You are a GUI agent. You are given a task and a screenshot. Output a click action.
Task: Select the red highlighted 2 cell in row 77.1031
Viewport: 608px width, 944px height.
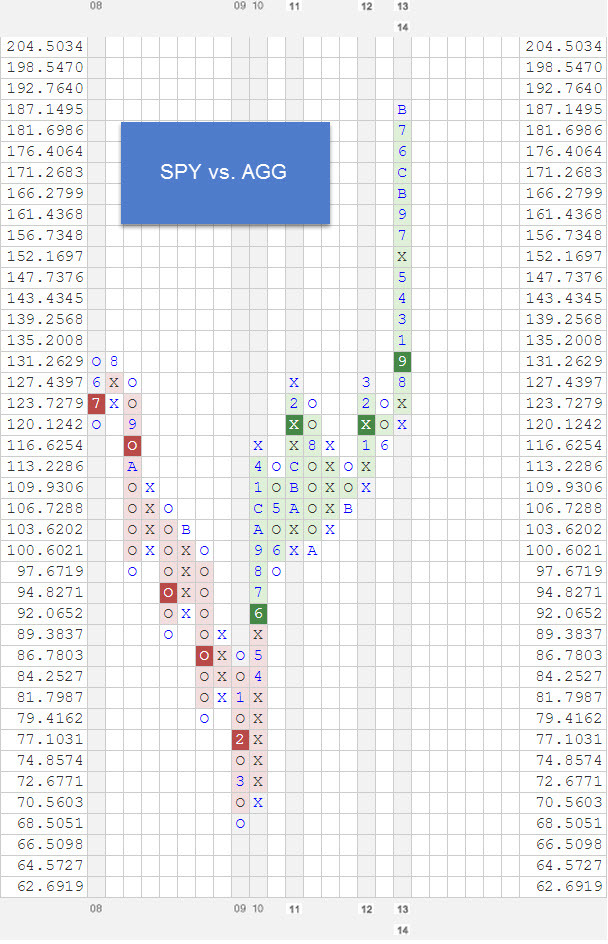pyautogui.click(x=240, y=739)
